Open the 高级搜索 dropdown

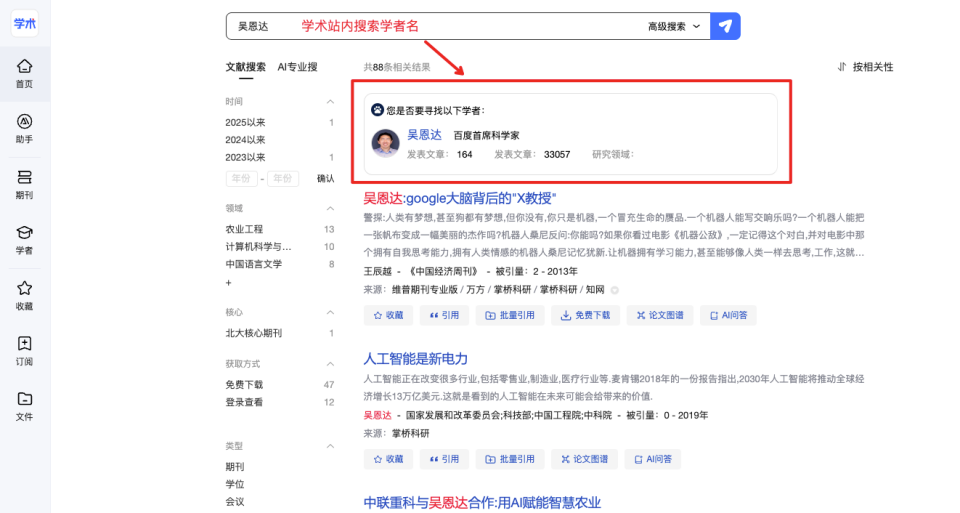(x=674, y=26)
